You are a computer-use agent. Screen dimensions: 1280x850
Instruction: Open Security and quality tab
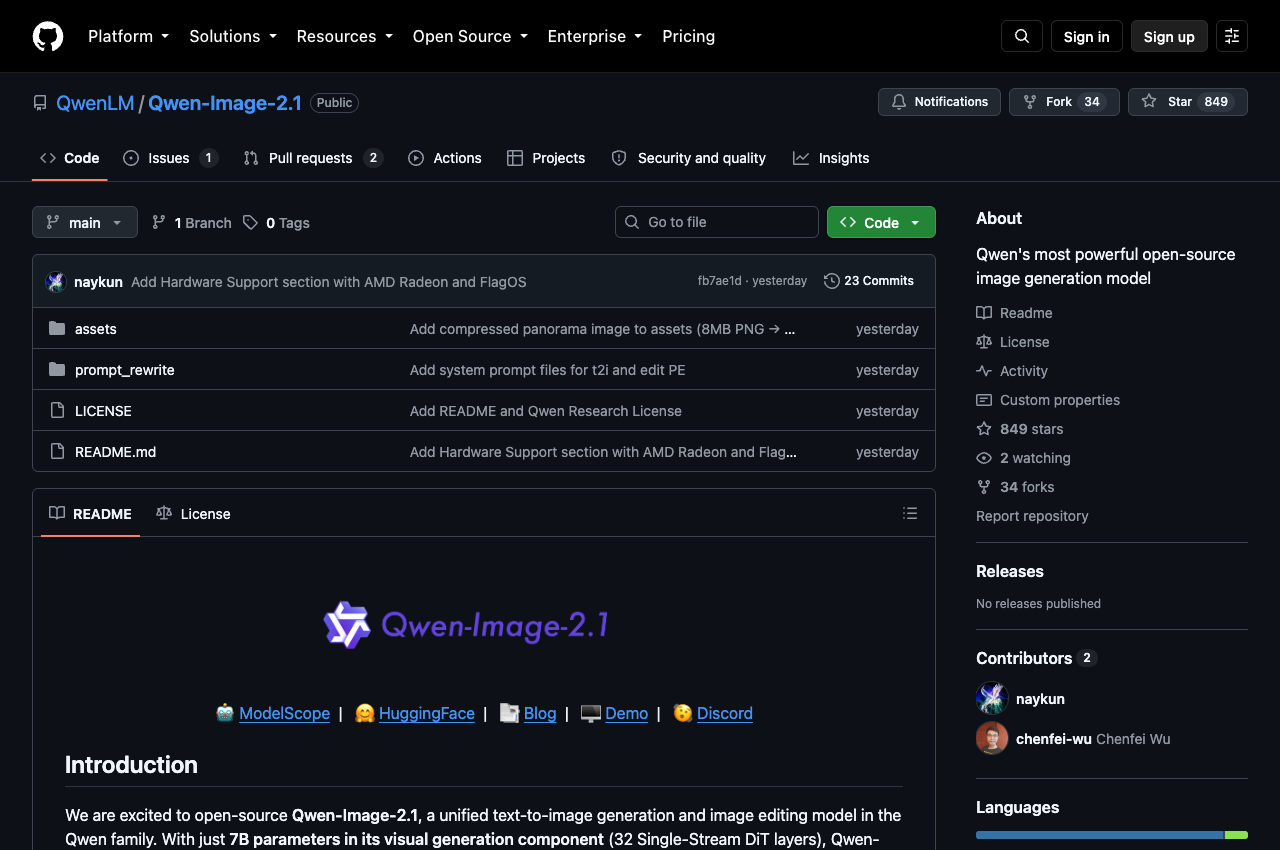688,158
